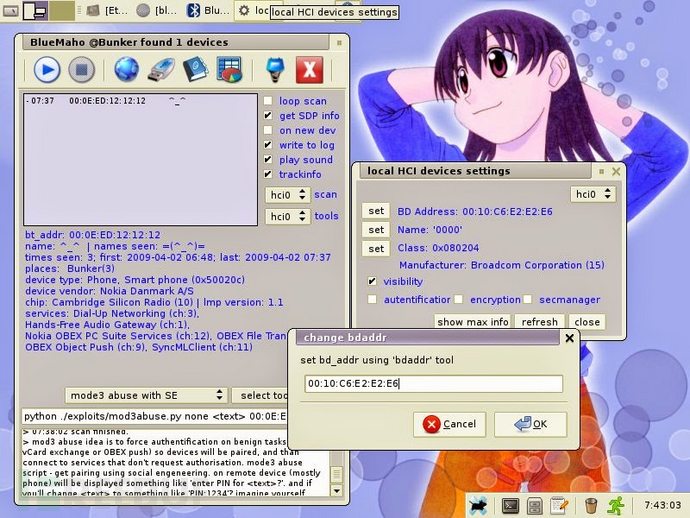
Task: Open the file cabinet icon in the tray
Action: [x=534, y=506]
